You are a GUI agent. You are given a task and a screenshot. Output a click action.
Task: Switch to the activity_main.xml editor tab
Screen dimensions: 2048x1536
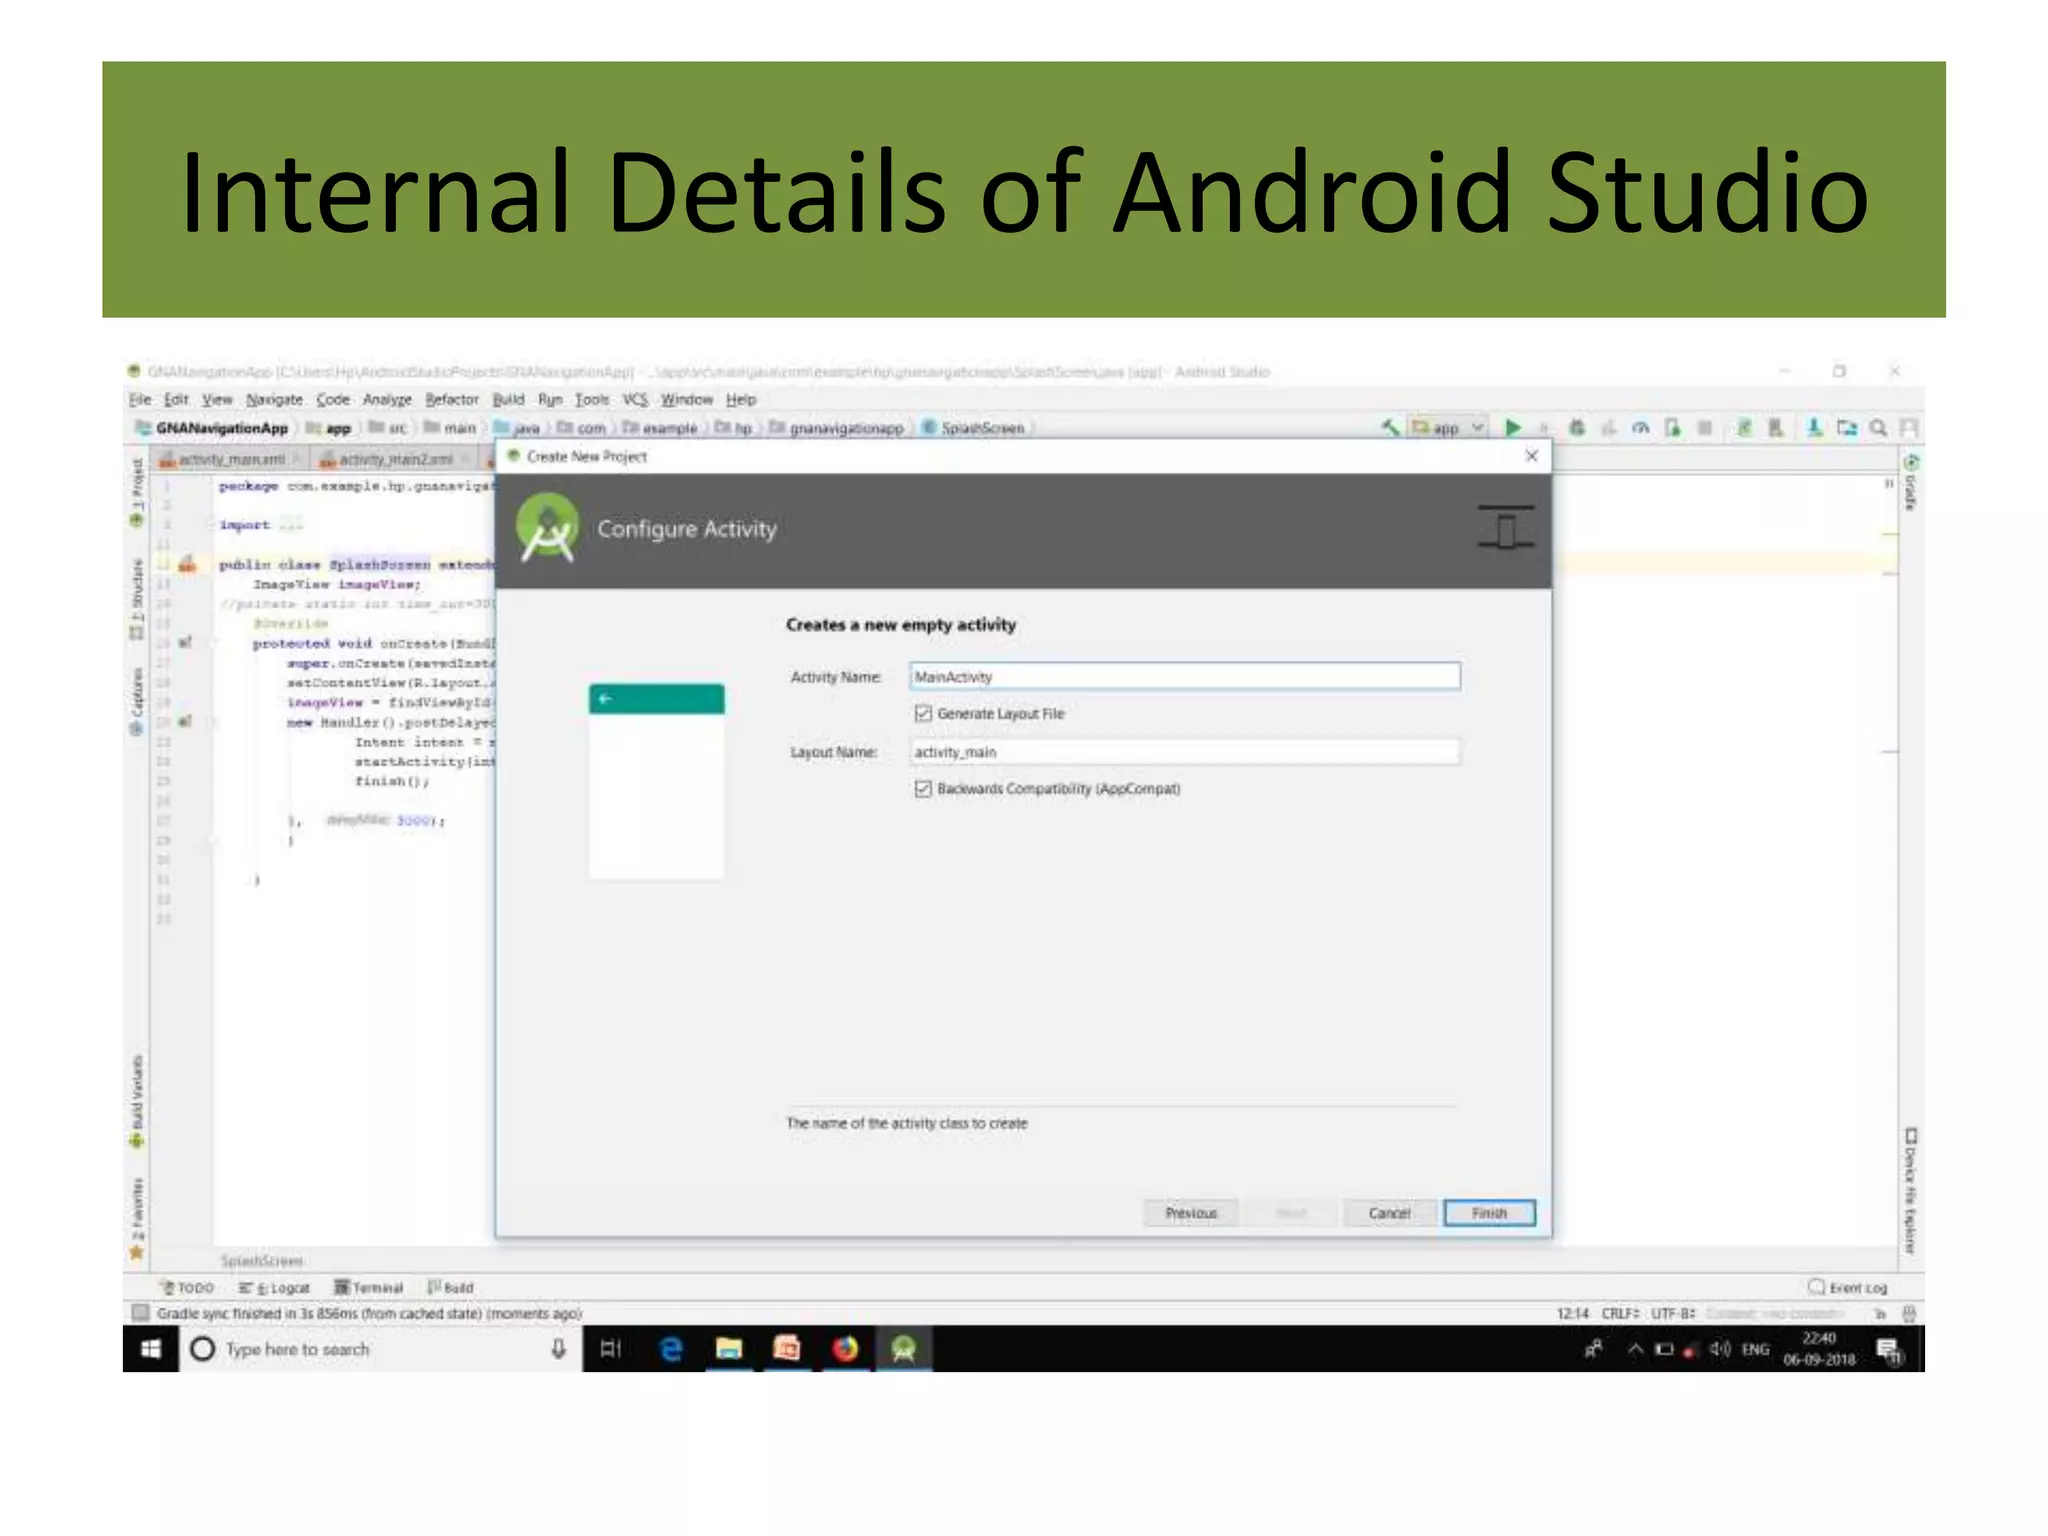pos(231,459)
